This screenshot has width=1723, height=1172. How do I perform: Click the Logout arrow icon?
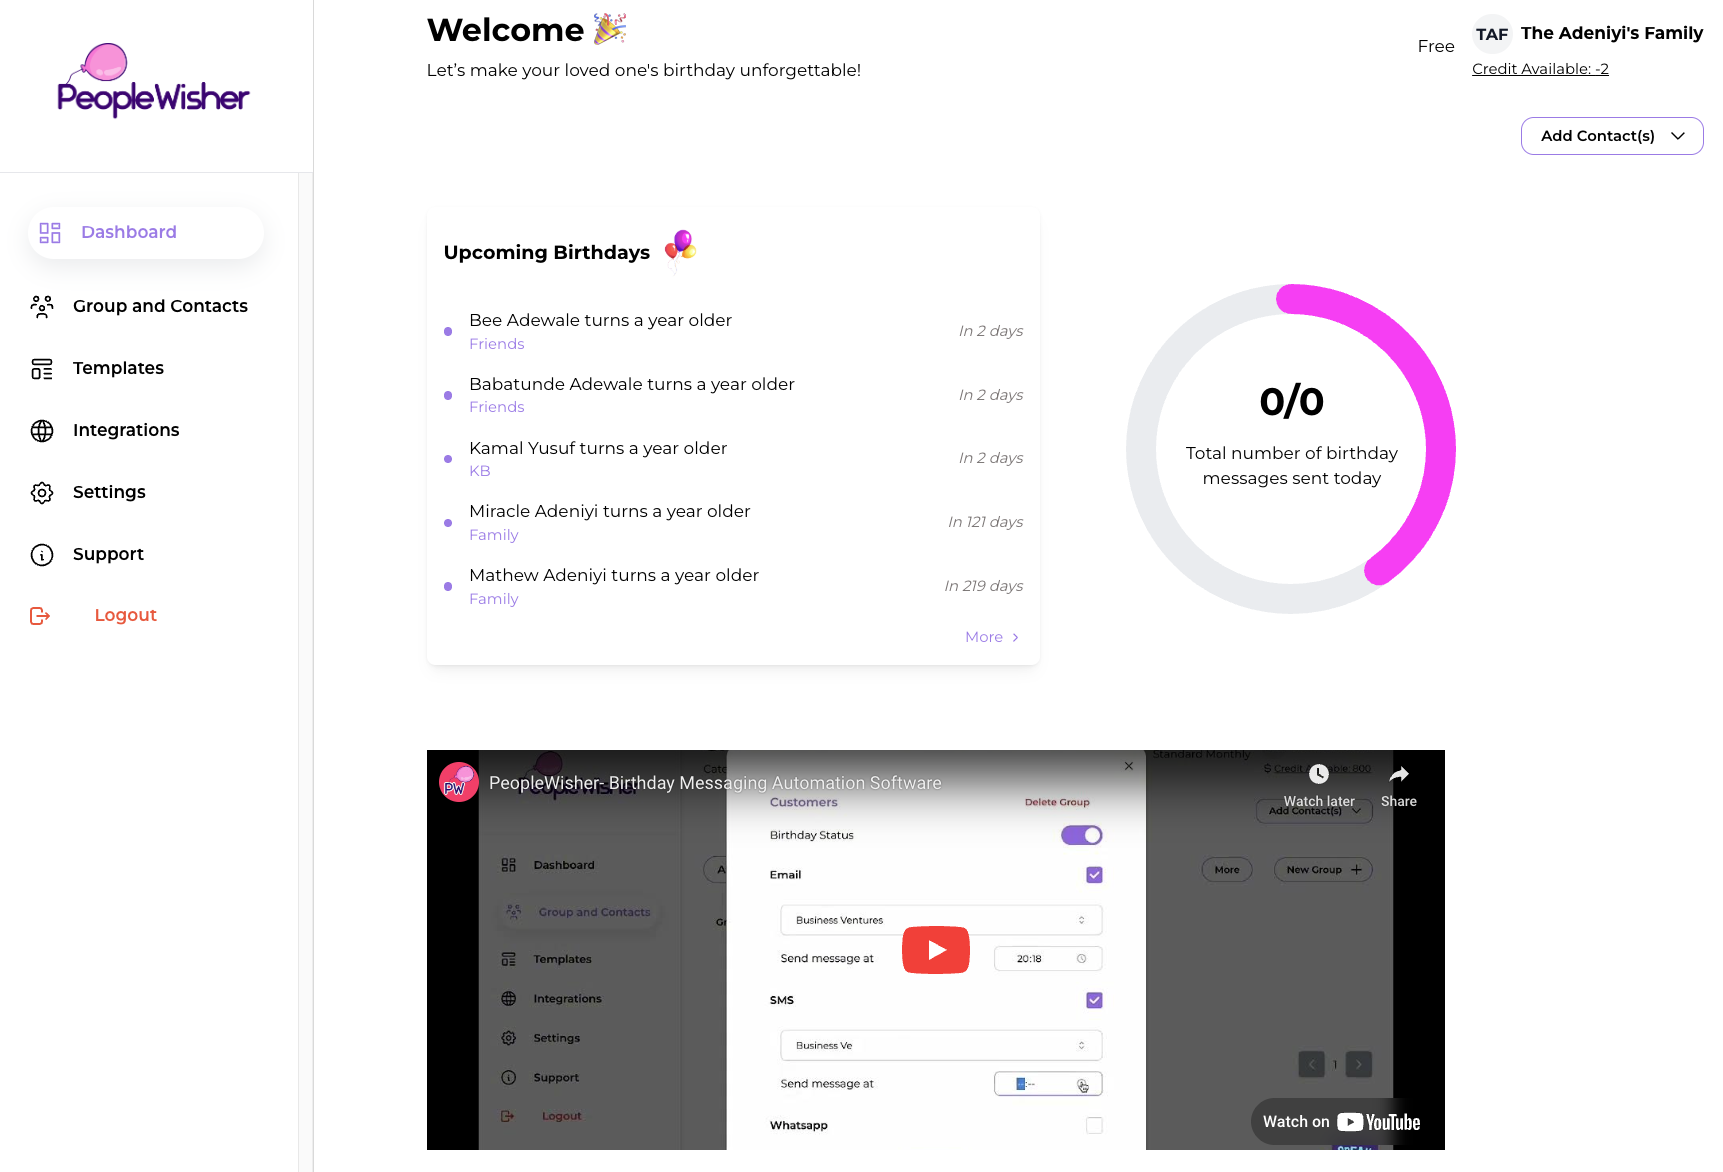pos(40,616)
